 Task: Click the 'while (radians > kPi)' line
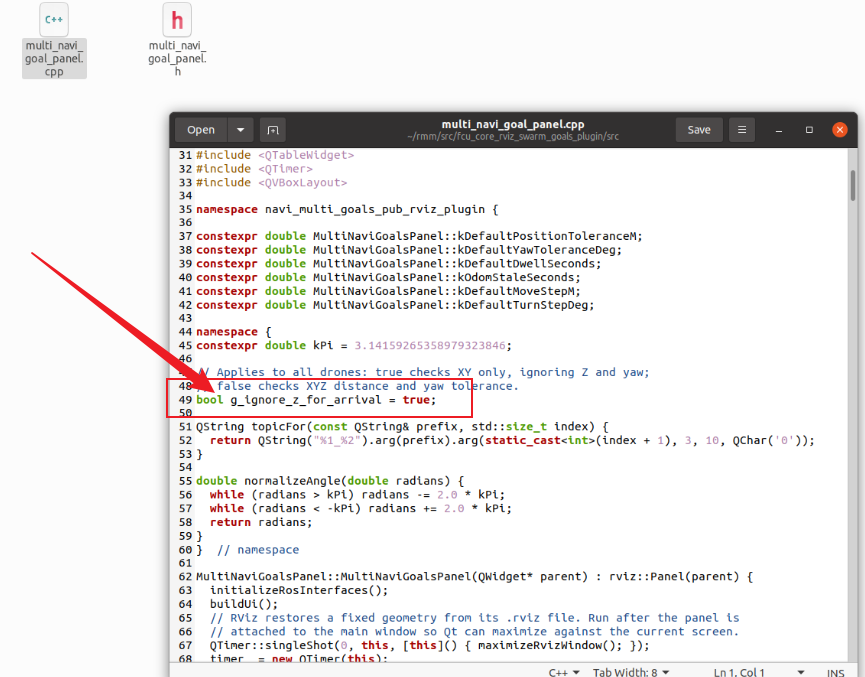[357, 495]
